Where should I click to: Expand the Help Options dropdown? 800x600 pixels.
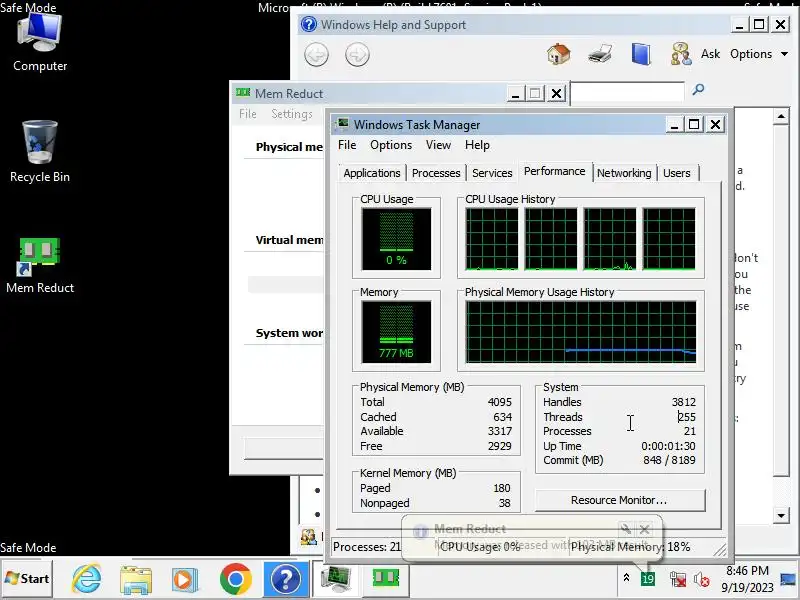coord(758,54)
